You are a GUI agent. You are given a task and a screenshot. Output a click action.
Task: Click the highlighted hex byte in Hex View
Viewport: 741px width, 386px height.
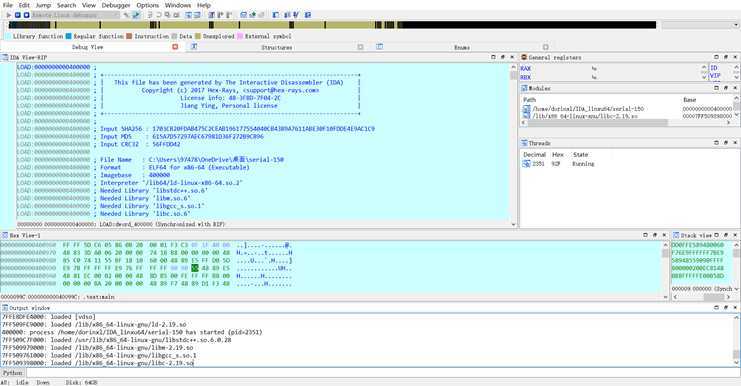coord(195,268)
